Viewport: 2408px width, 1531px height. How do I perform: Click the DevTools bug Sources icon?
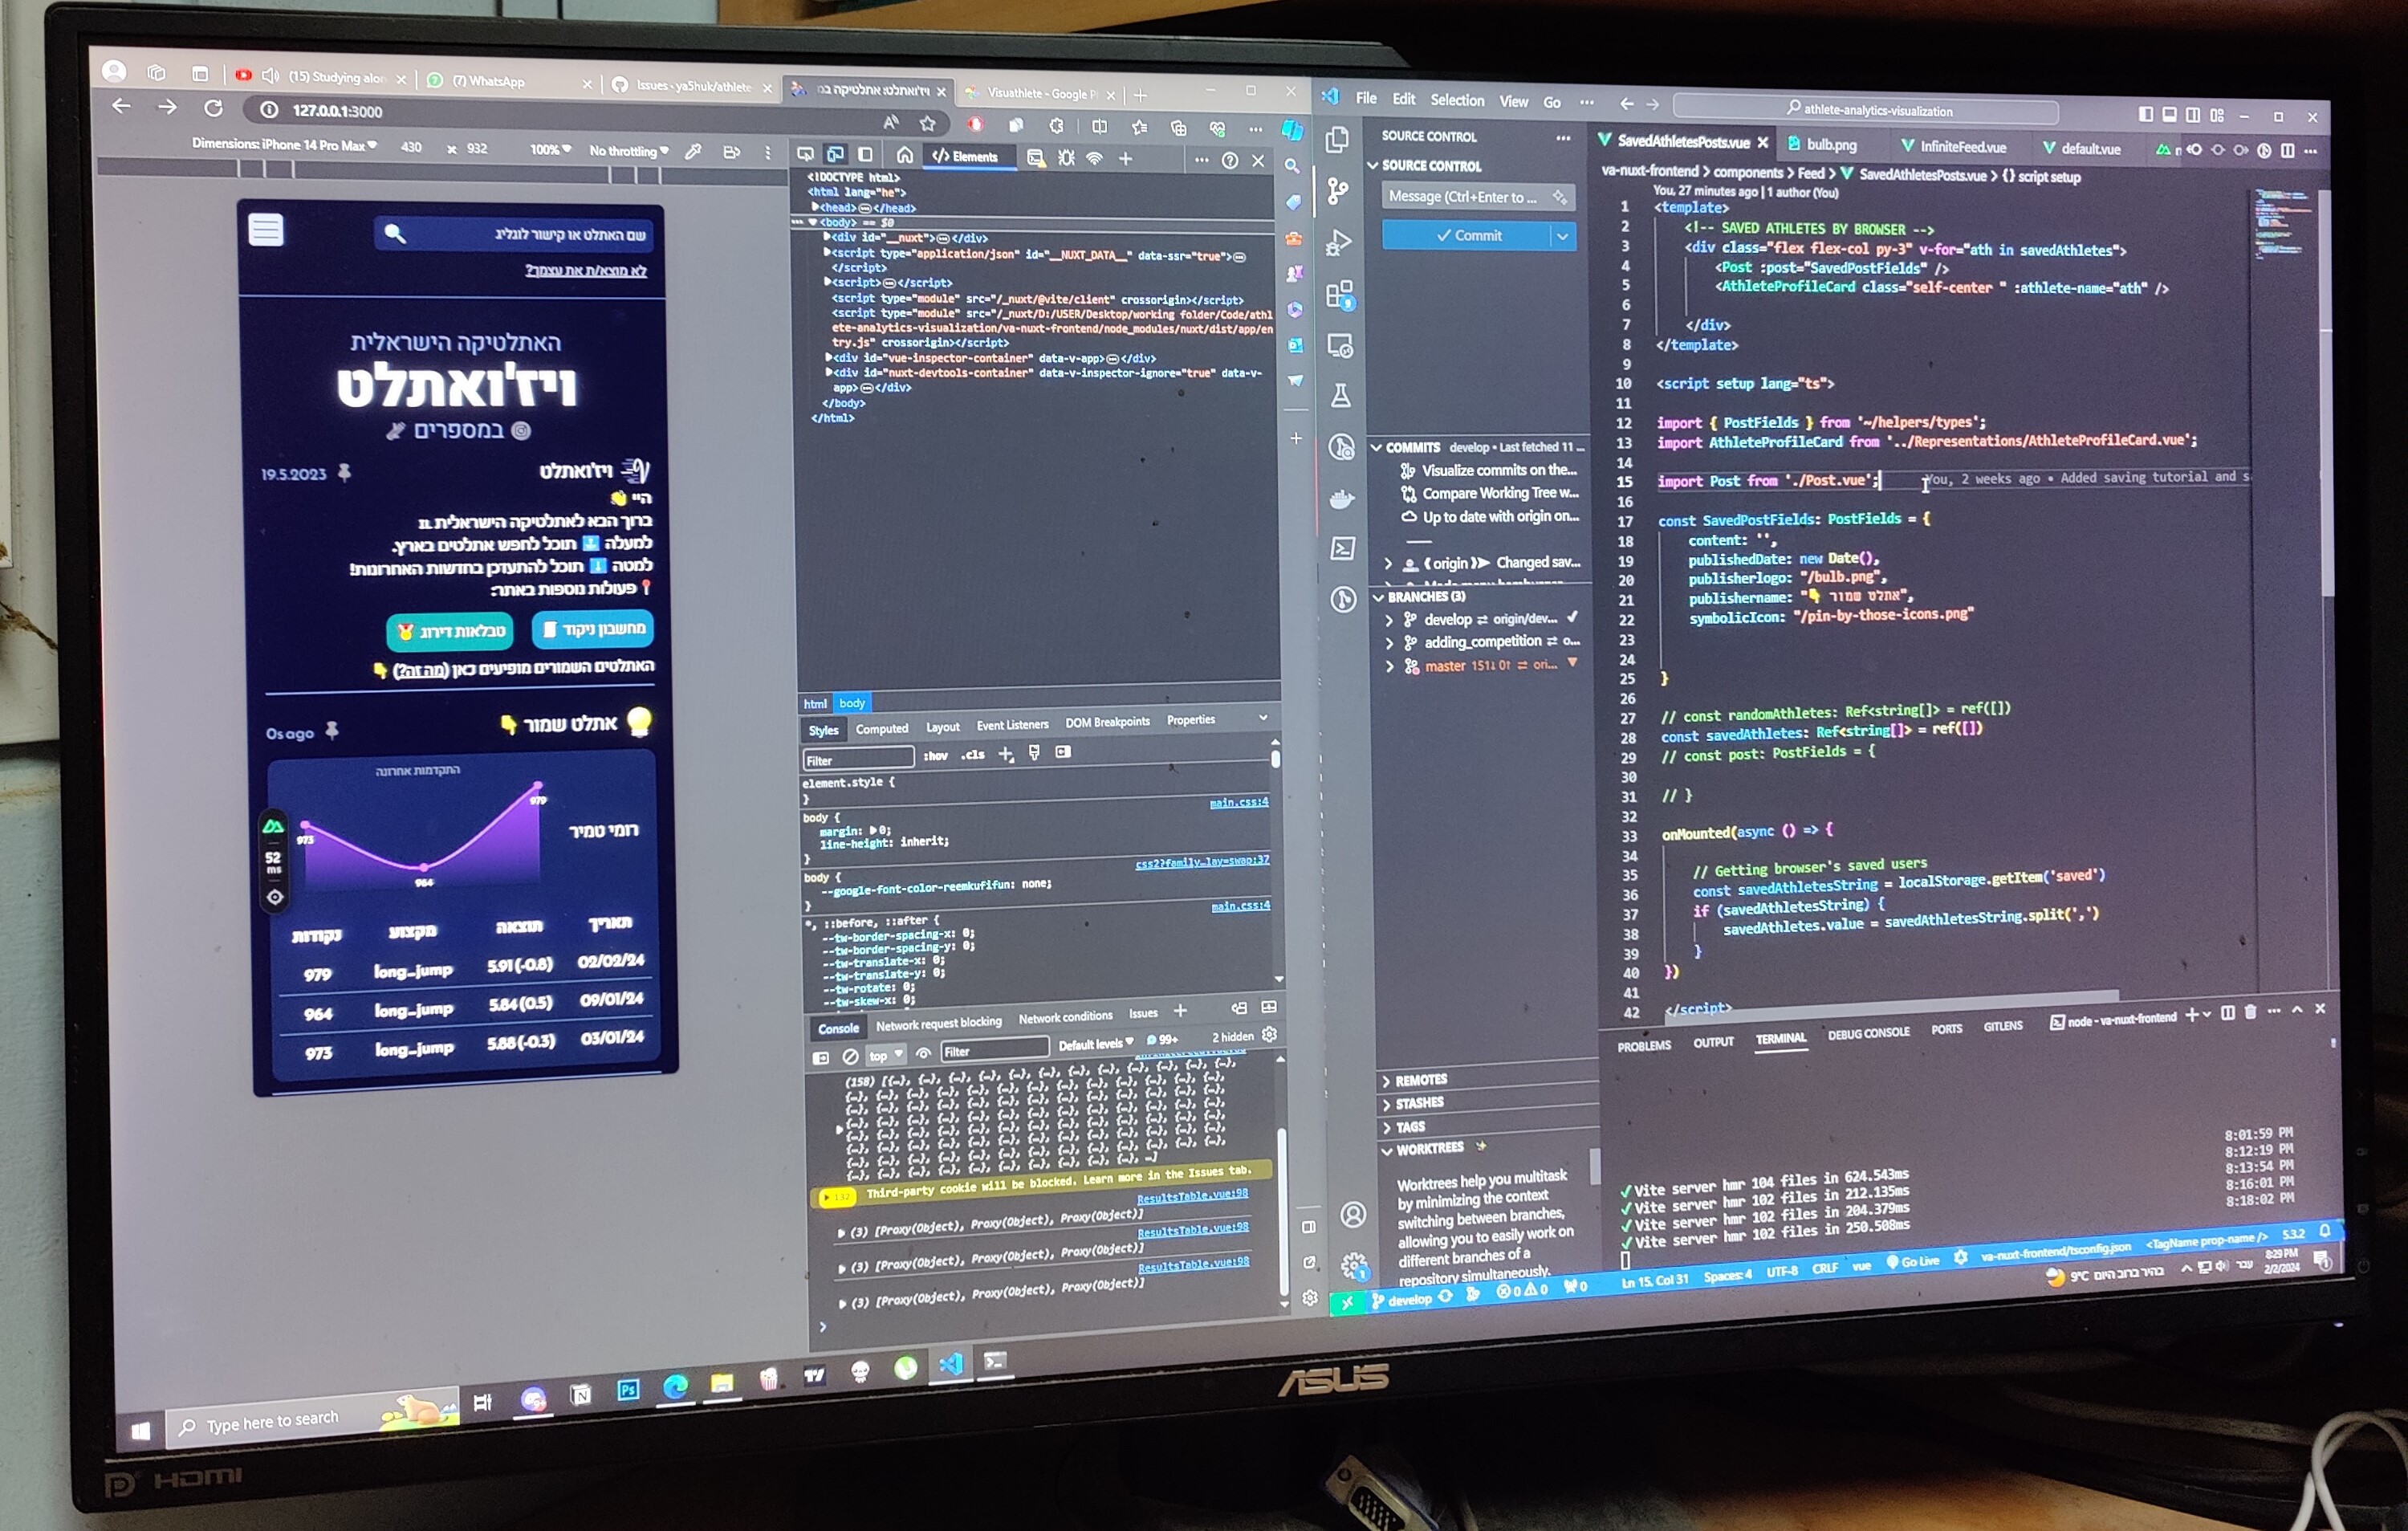tap(1066, 158)
